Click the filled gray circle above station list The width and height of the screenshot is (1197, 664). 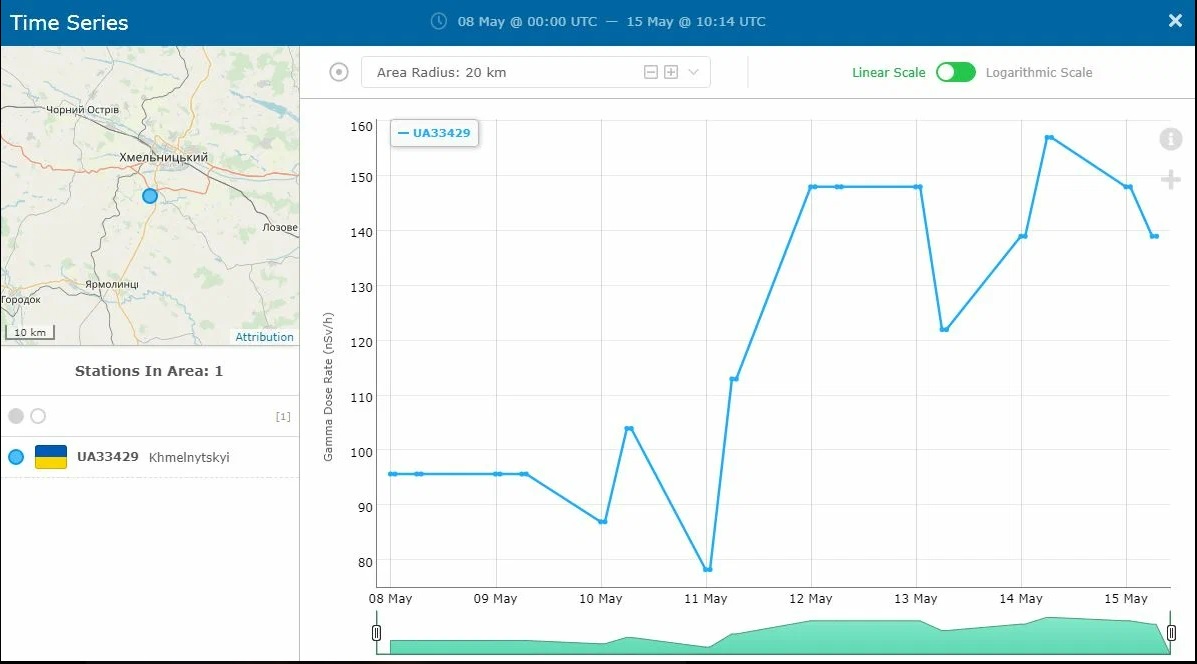click(16, 416)
